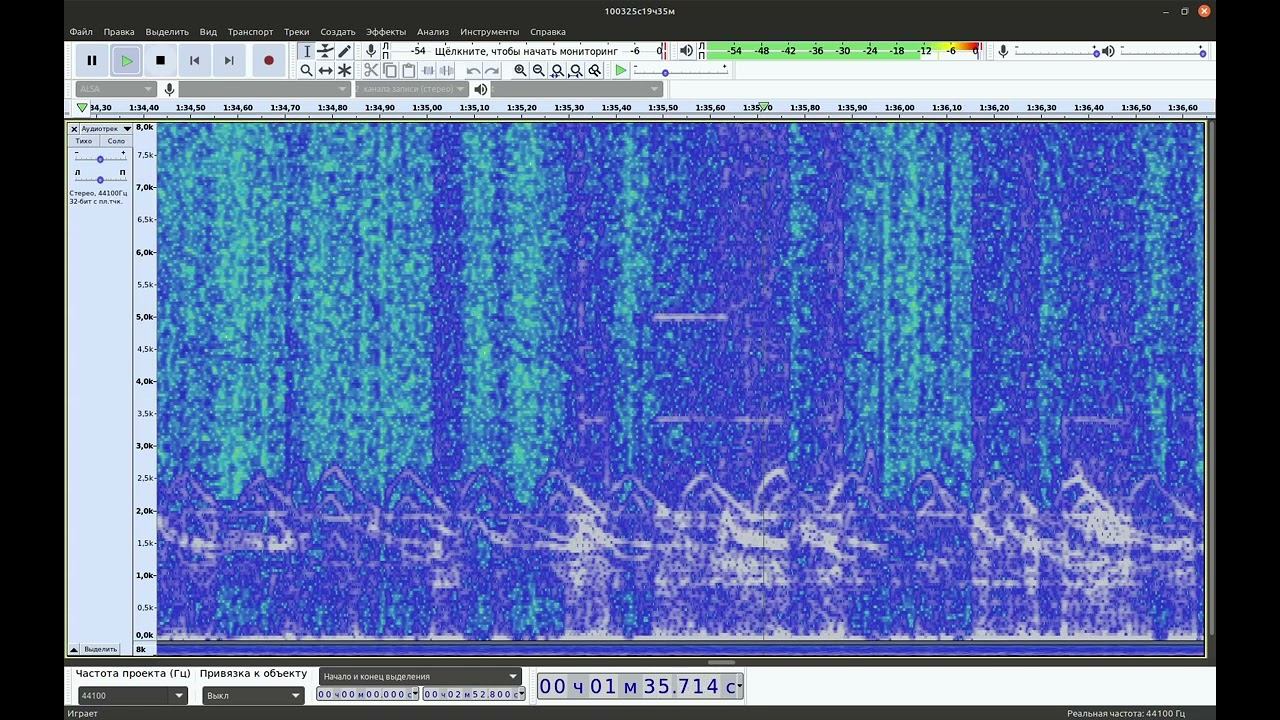The image size is (1280, 720).
Task: Trim audio outside the selection
Action: (428, 70)
